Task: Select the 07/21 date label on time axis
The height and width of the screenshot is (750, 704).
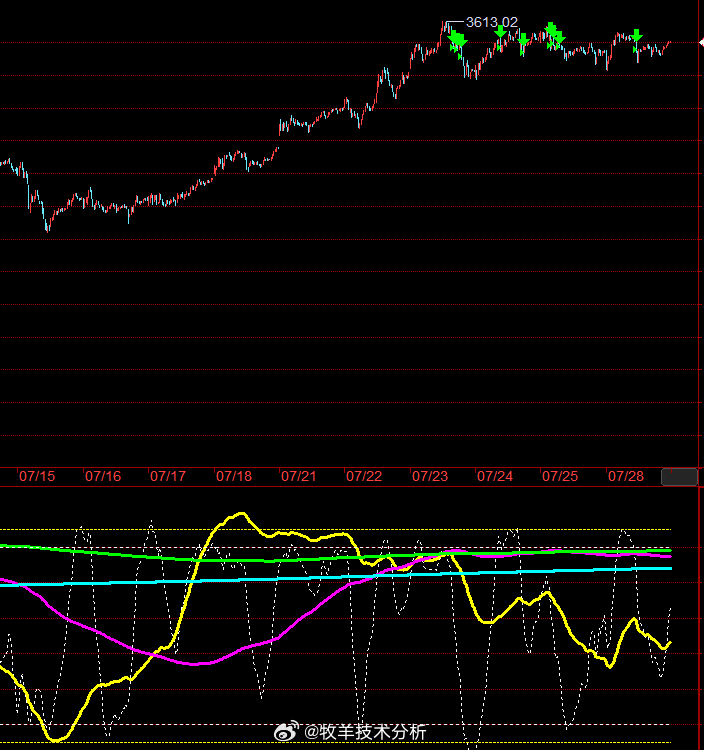Action: [299, 476]
